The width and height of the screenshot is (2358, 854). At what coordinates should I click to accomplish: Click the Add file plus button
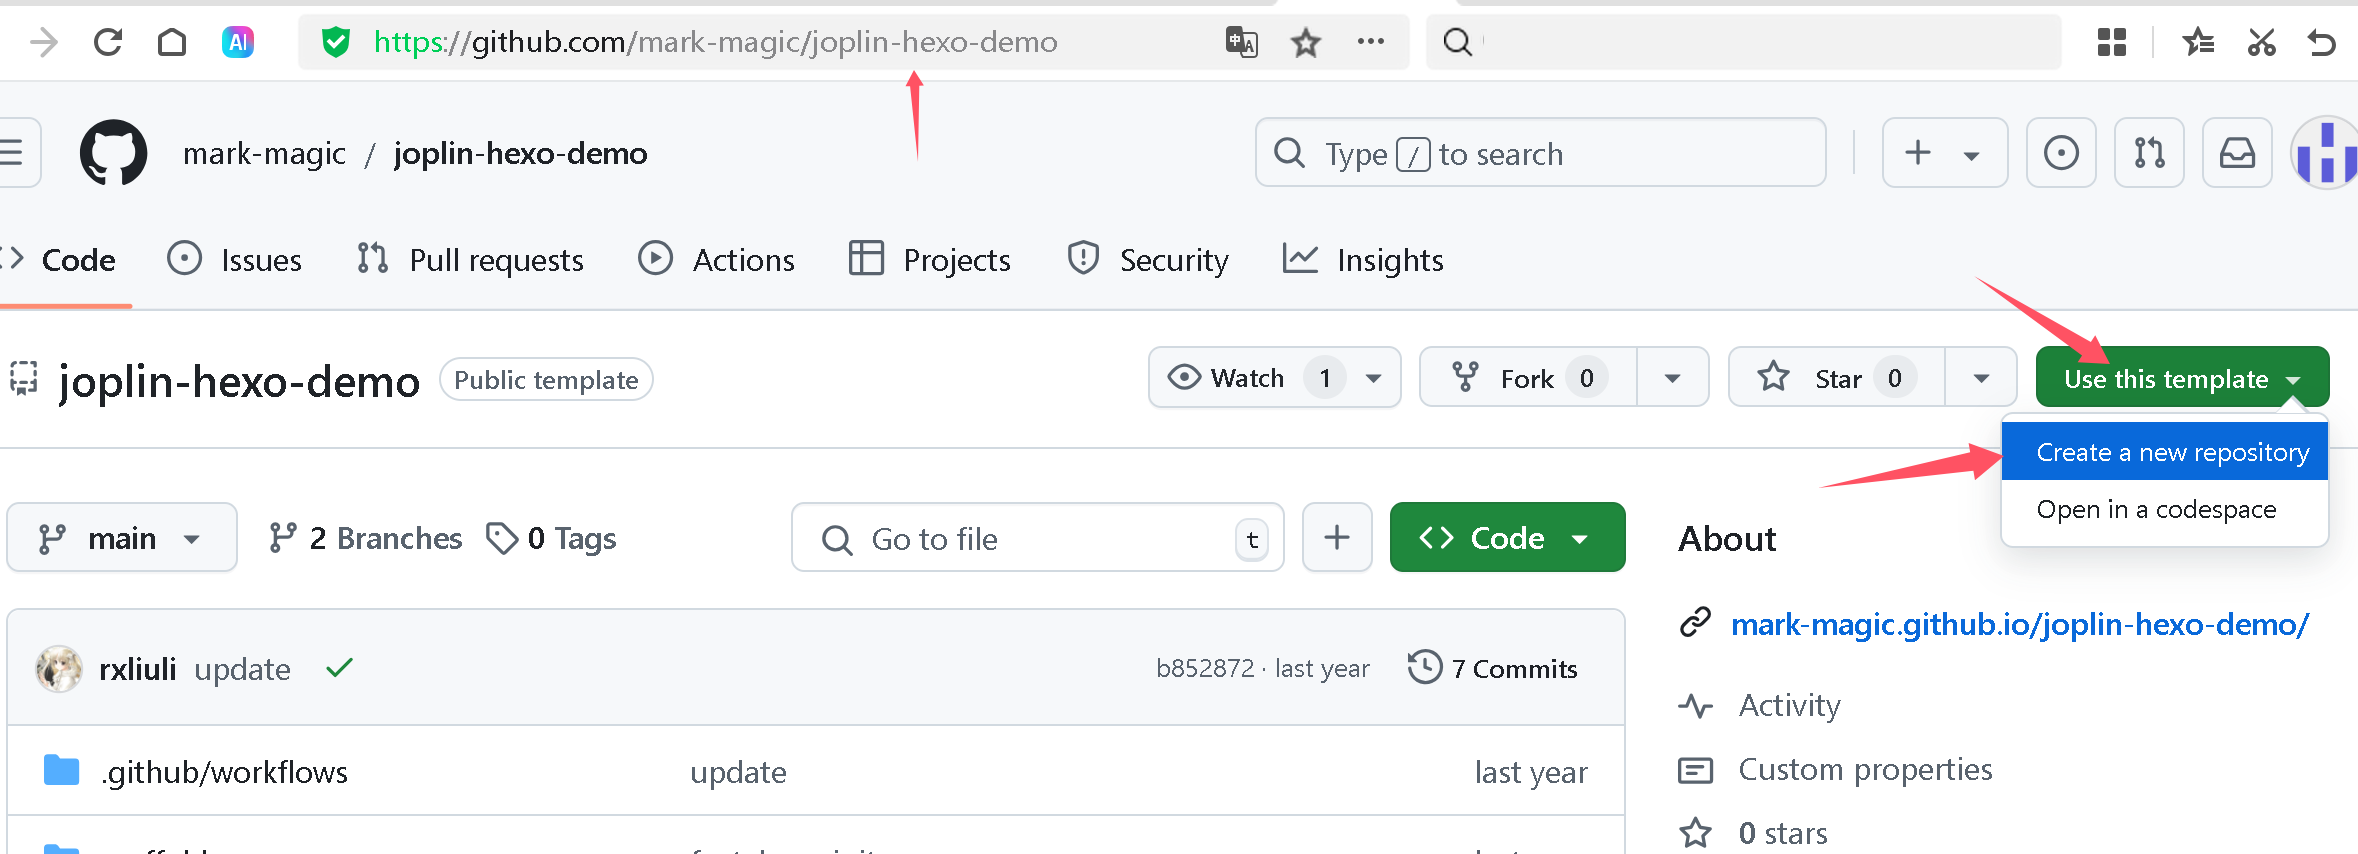coord(1337,537)
